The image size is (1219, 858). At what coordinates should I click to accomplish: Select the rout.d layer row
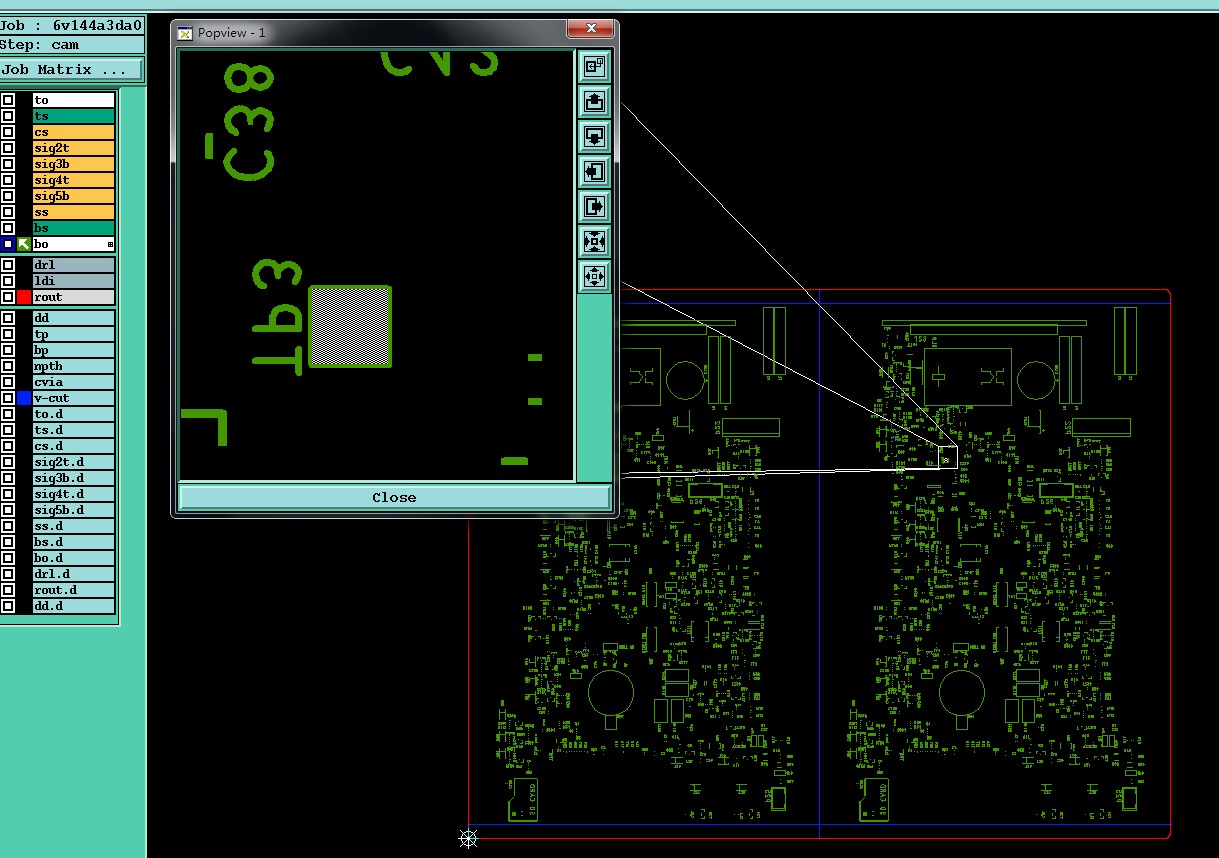click(x=73, y=590)
